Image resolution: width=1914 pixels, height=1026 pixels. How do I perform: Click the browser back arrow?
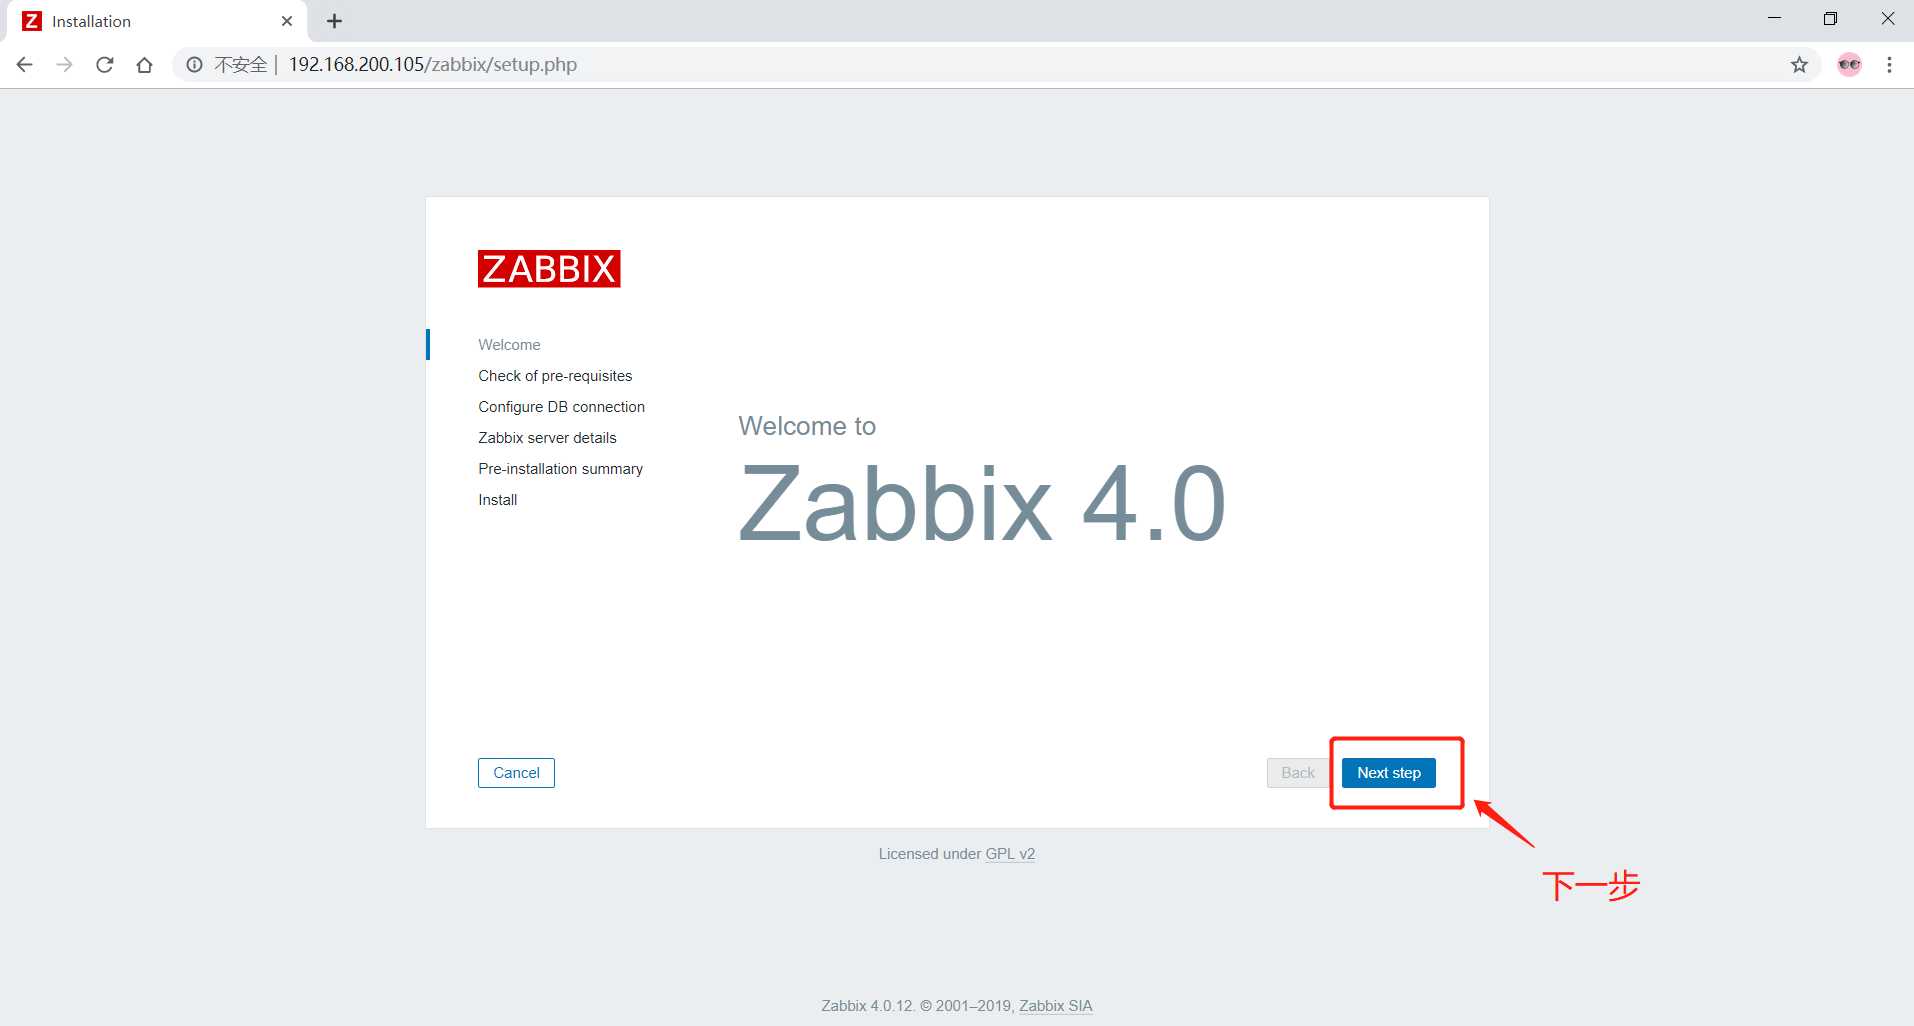pyautogui.click(x=25, y=65)
